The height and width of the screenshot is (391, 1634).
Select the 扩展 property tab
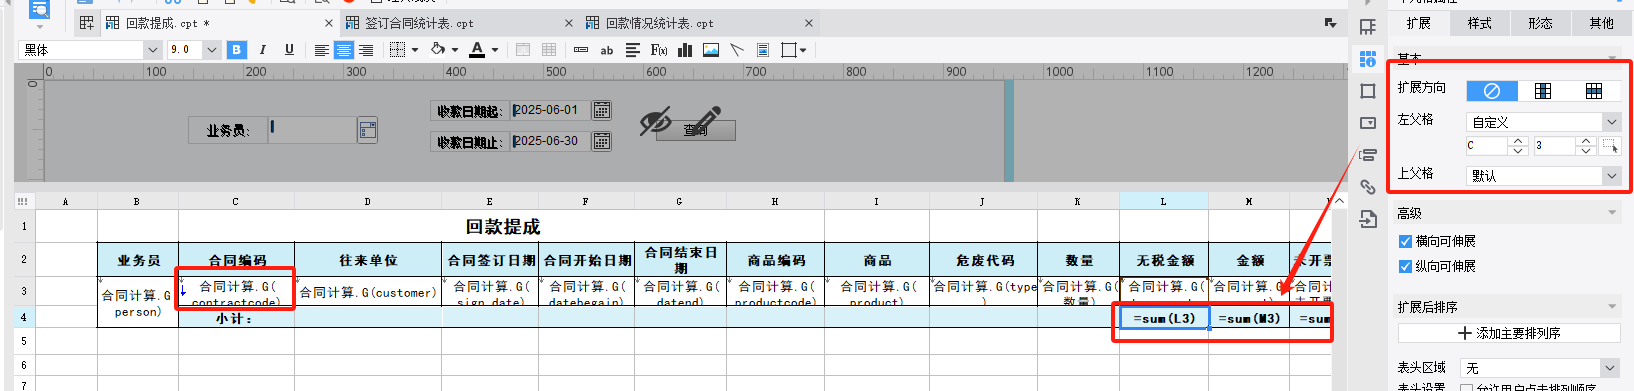(x=1419, y=23)
